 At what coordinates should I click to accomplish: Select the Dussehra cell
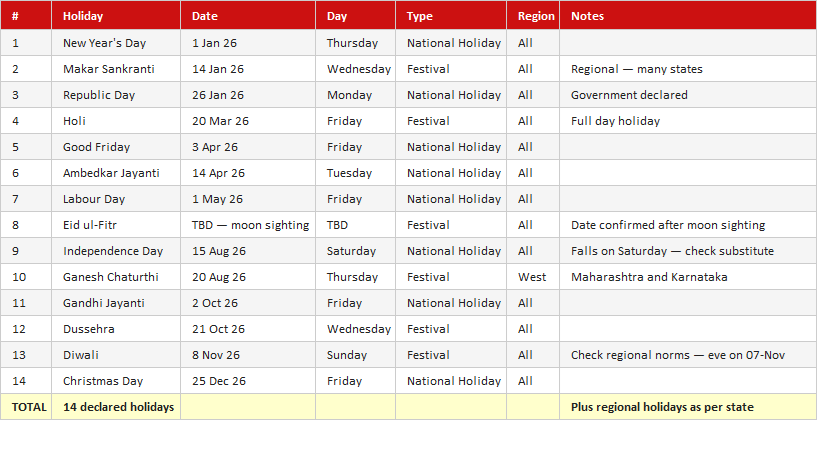(x=116, y=329)
